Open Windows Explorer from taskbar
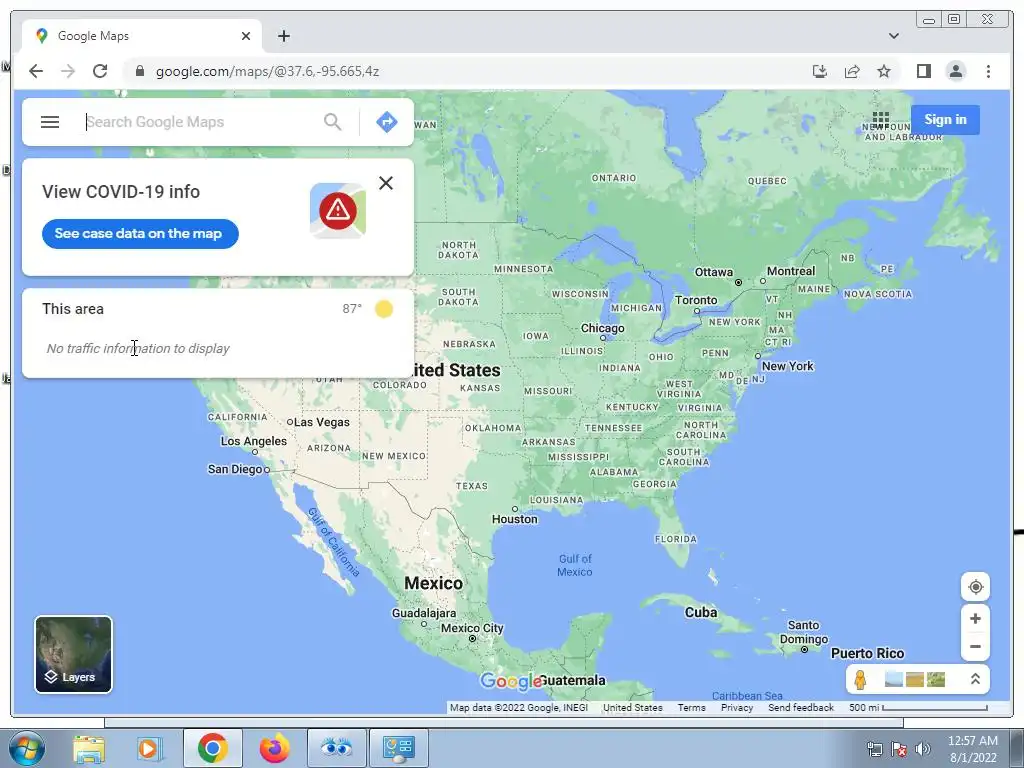The image size is (1024, 768). pyautogui.click(x=89, y=748)
